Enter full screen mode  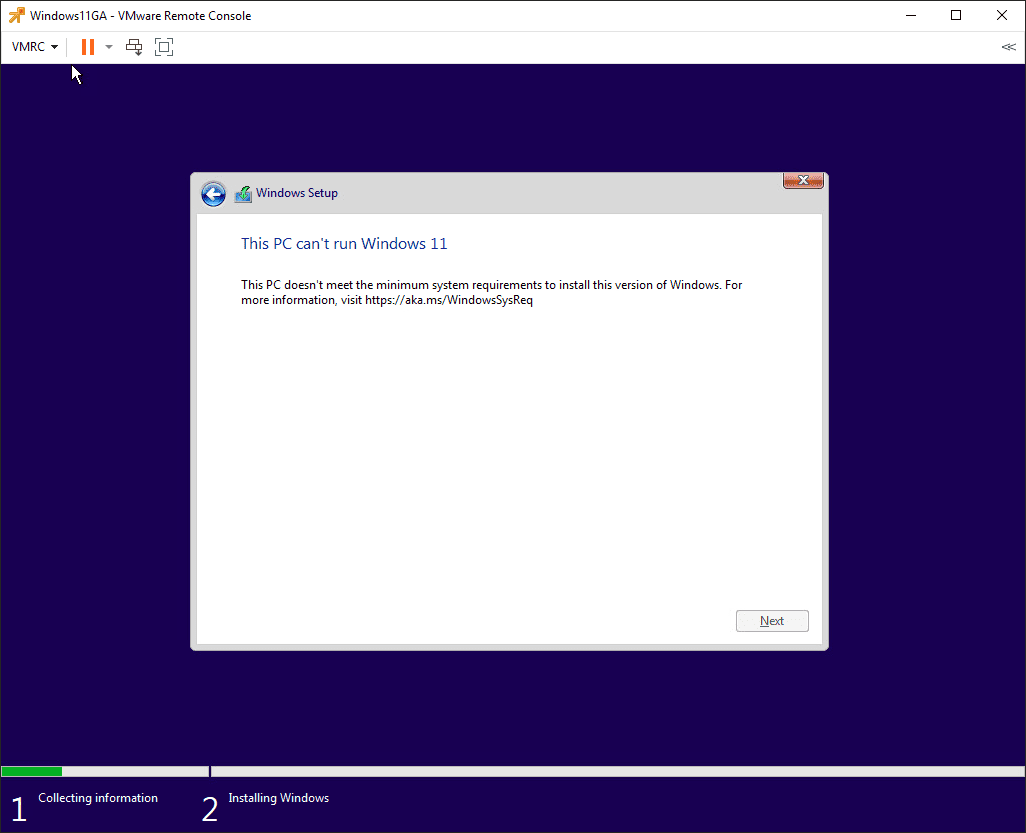[x=163, y=46]
